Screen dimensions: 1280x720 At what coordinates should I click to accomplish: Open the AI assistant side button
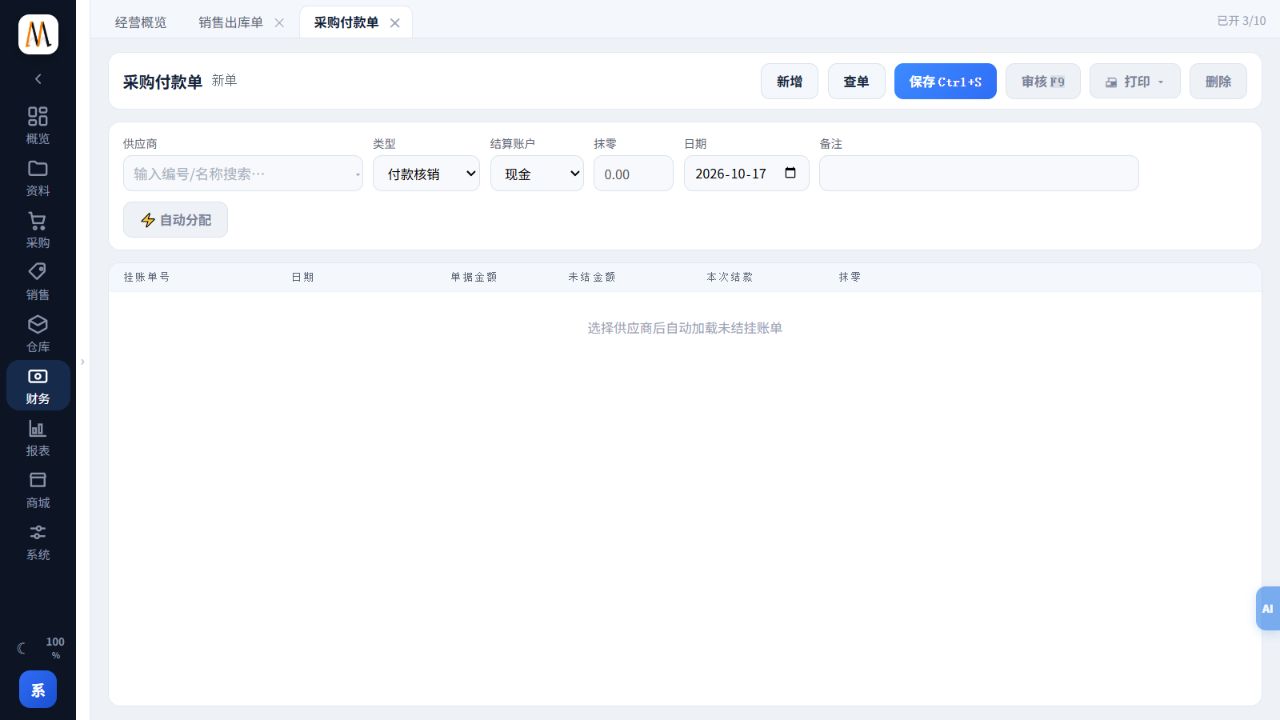point(1268,608)
